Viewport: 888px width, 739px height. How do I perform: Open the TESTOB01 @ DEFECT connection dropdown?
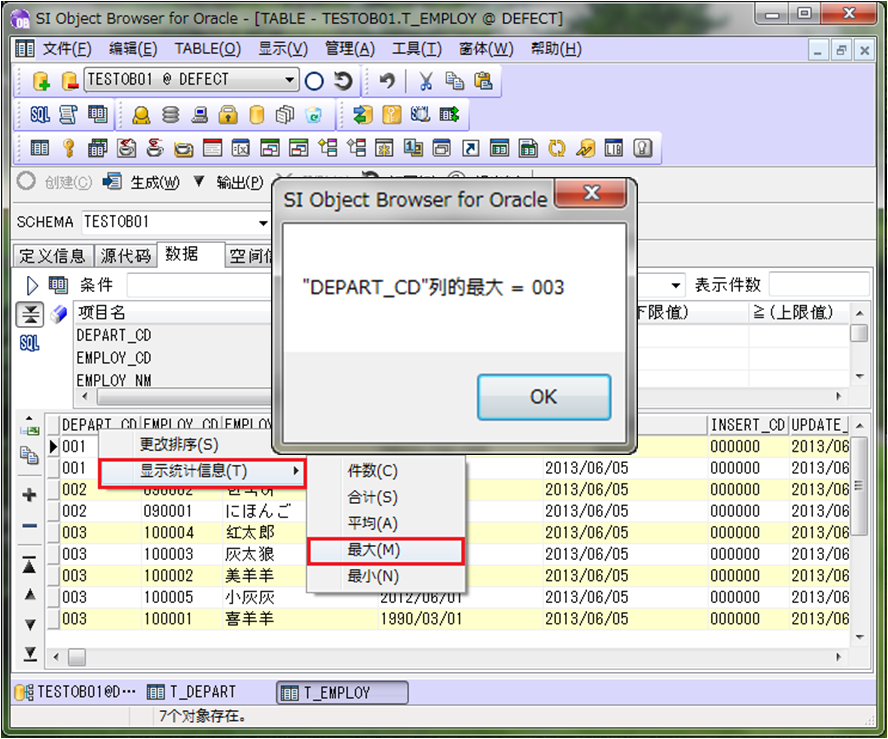click(x=290, y=81)
